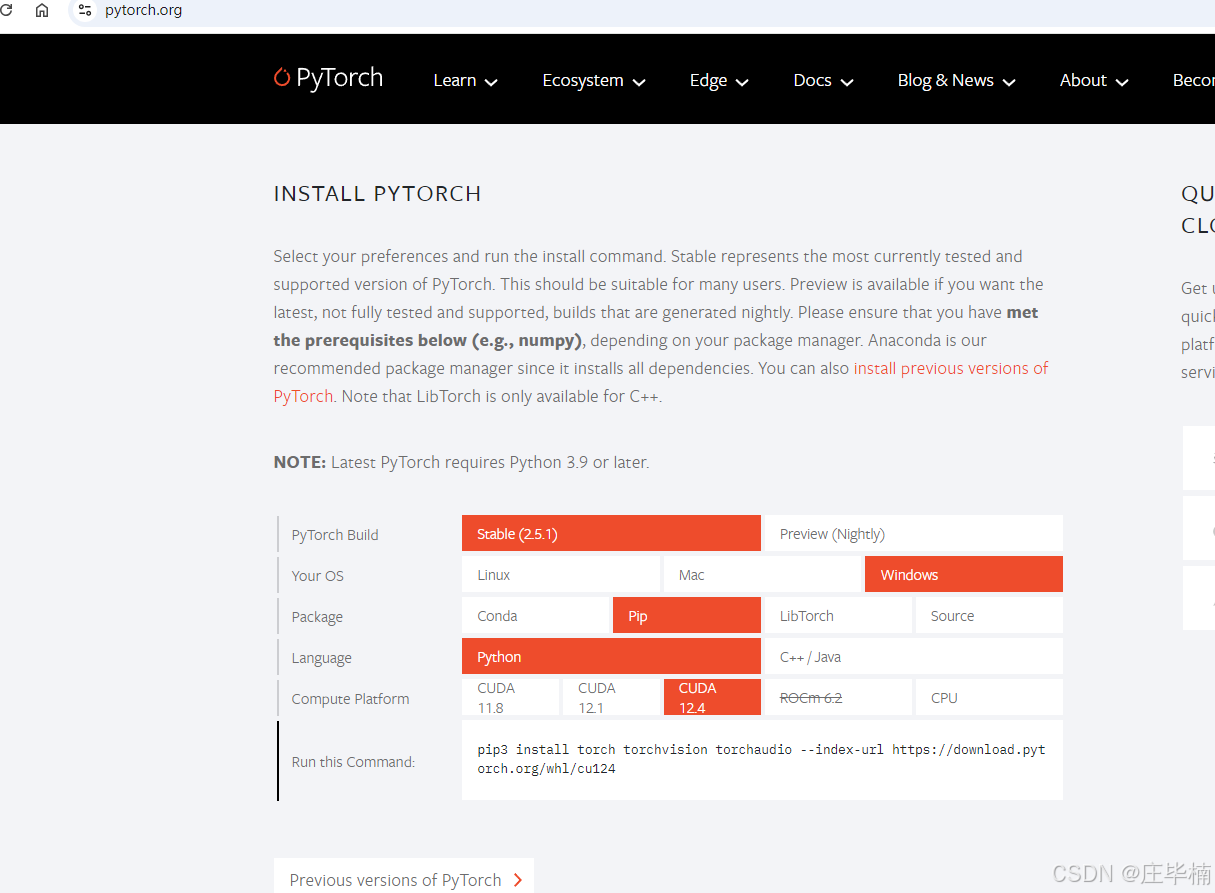
Task: Expand the Learn menu
Action: (x=465, y=81)
